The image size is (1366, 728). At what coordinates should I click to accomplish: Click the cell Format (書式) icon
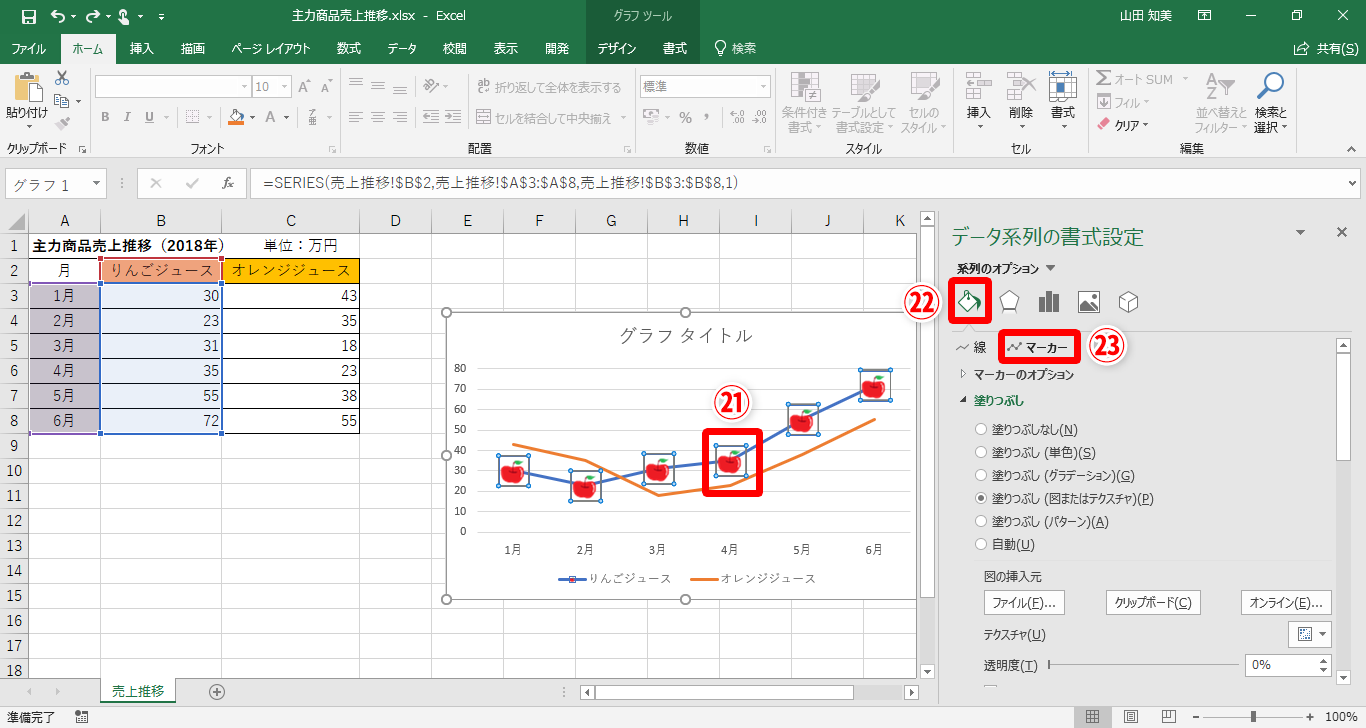1062,85
